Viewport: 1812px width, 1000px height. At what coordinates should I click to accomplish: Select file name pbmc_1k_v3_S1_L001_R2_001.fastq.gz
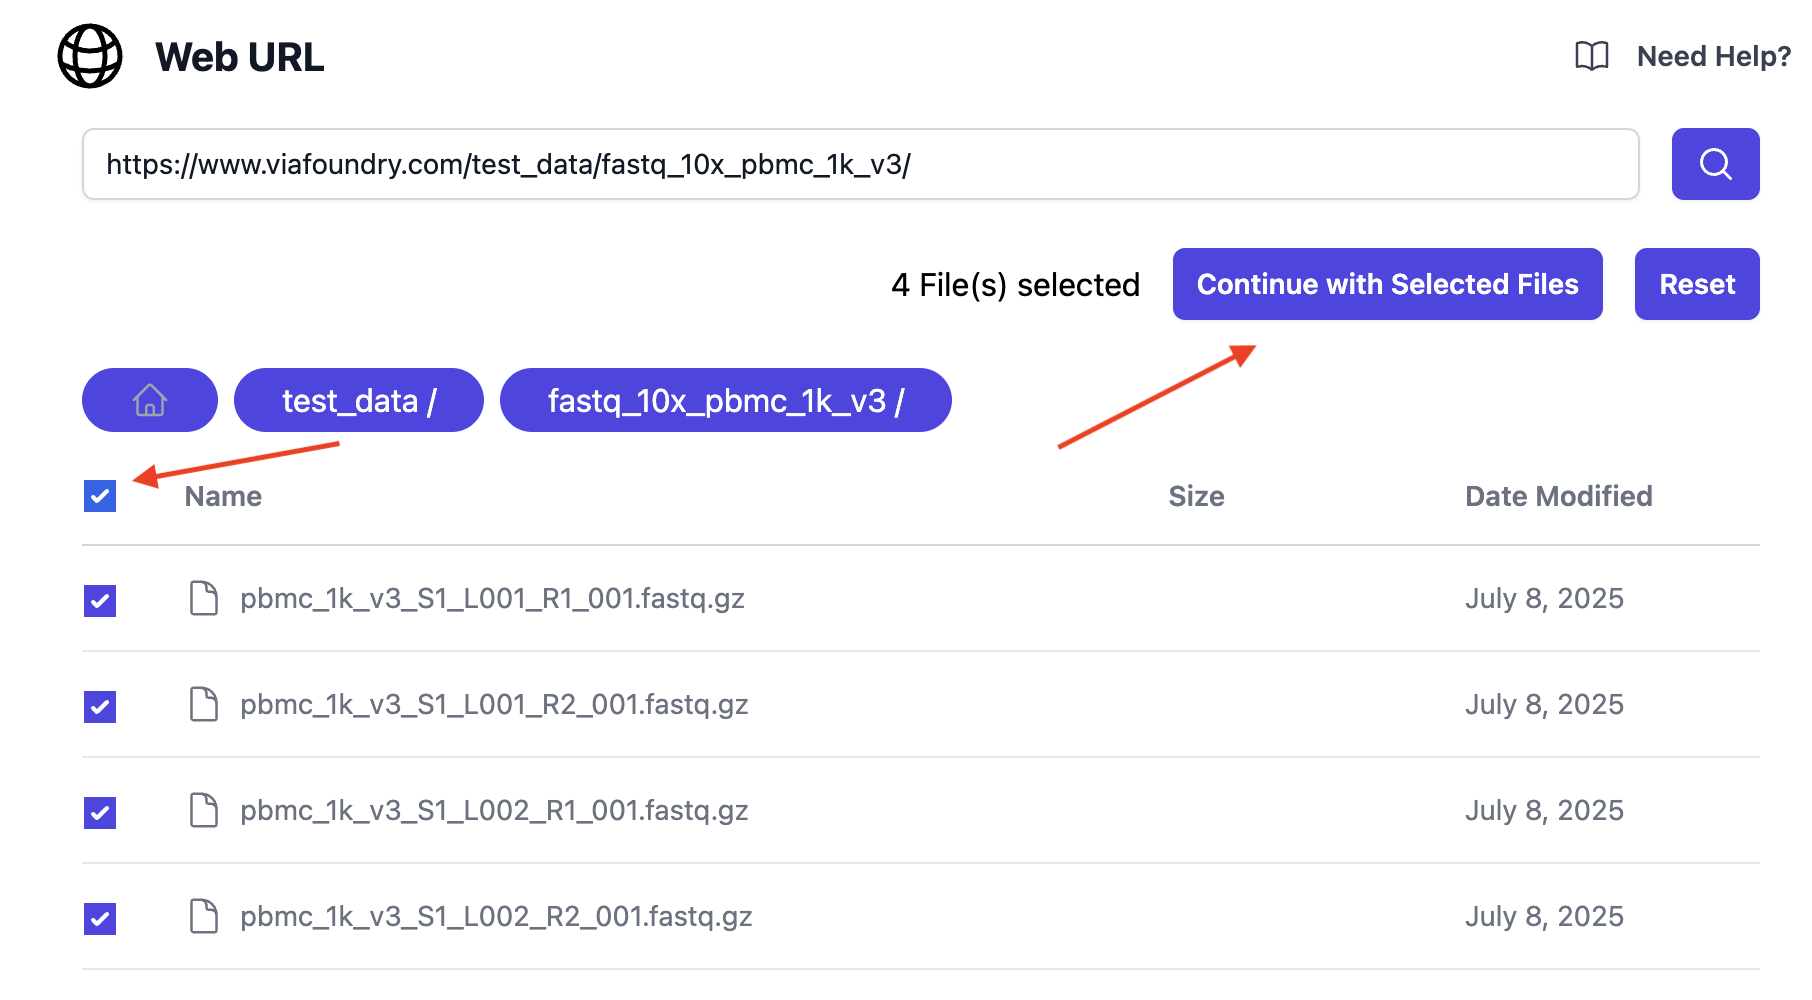click(494, 704)
